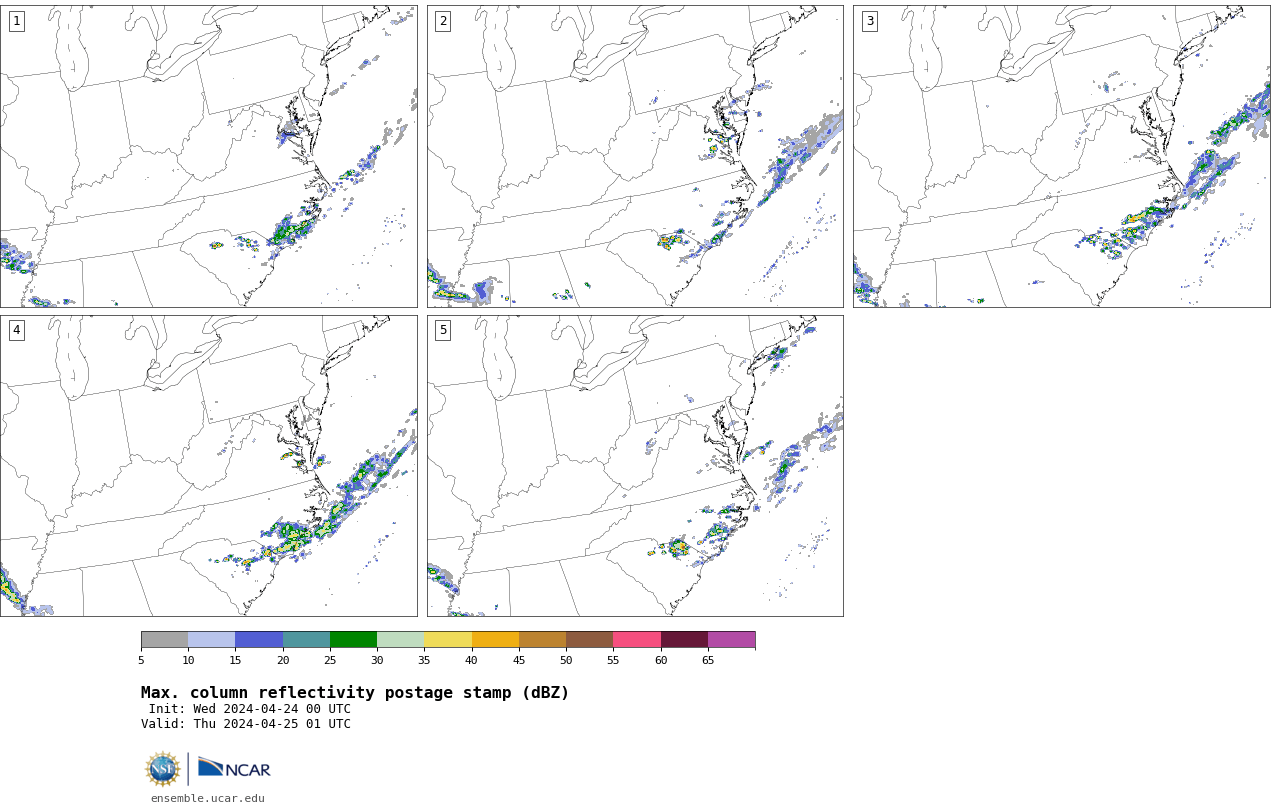Click the tan-brown 45-50 dBZ swatch
1280x809 pixels.
(x=542, y=640)
